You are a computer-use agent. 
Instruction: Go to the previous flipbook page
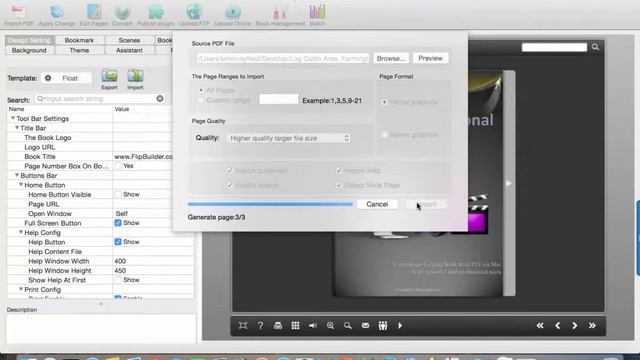(558, 325)
